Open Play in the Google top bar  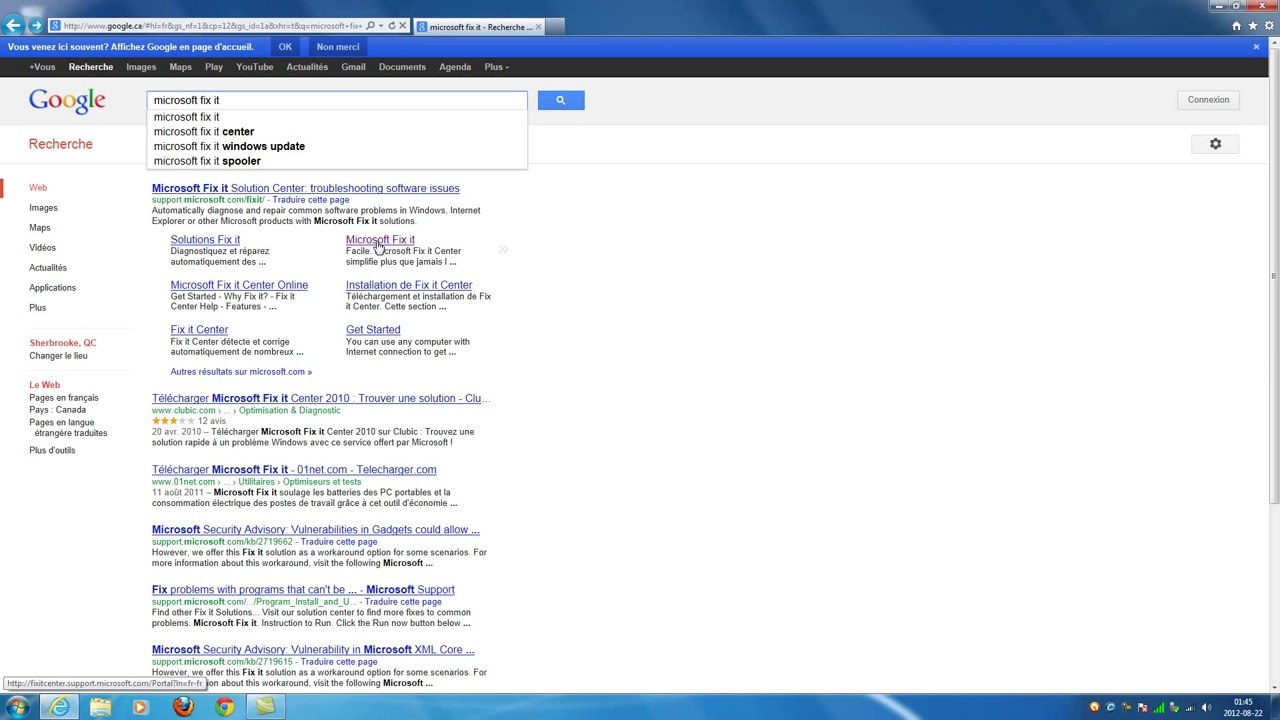214,67
